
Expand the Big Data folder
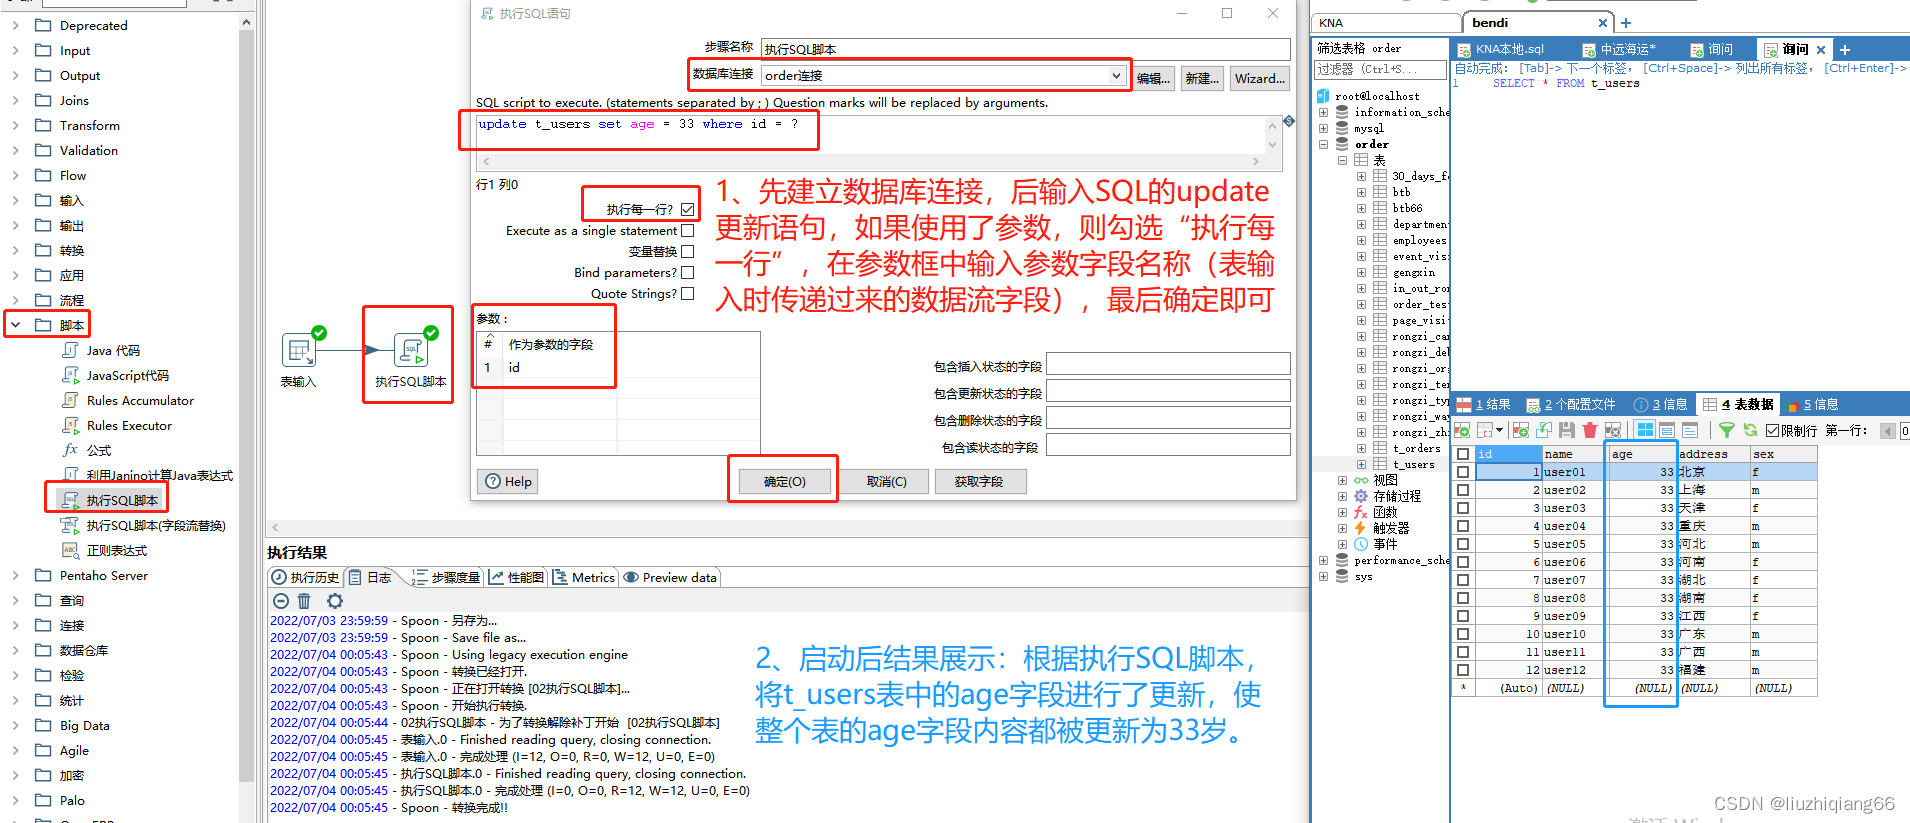15,725
